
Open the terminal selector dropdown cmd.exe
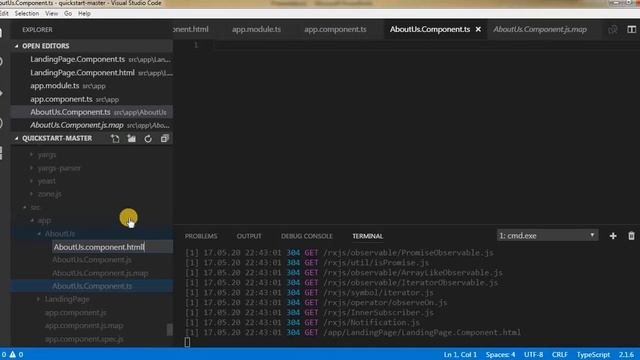click(x=547, y=236)
